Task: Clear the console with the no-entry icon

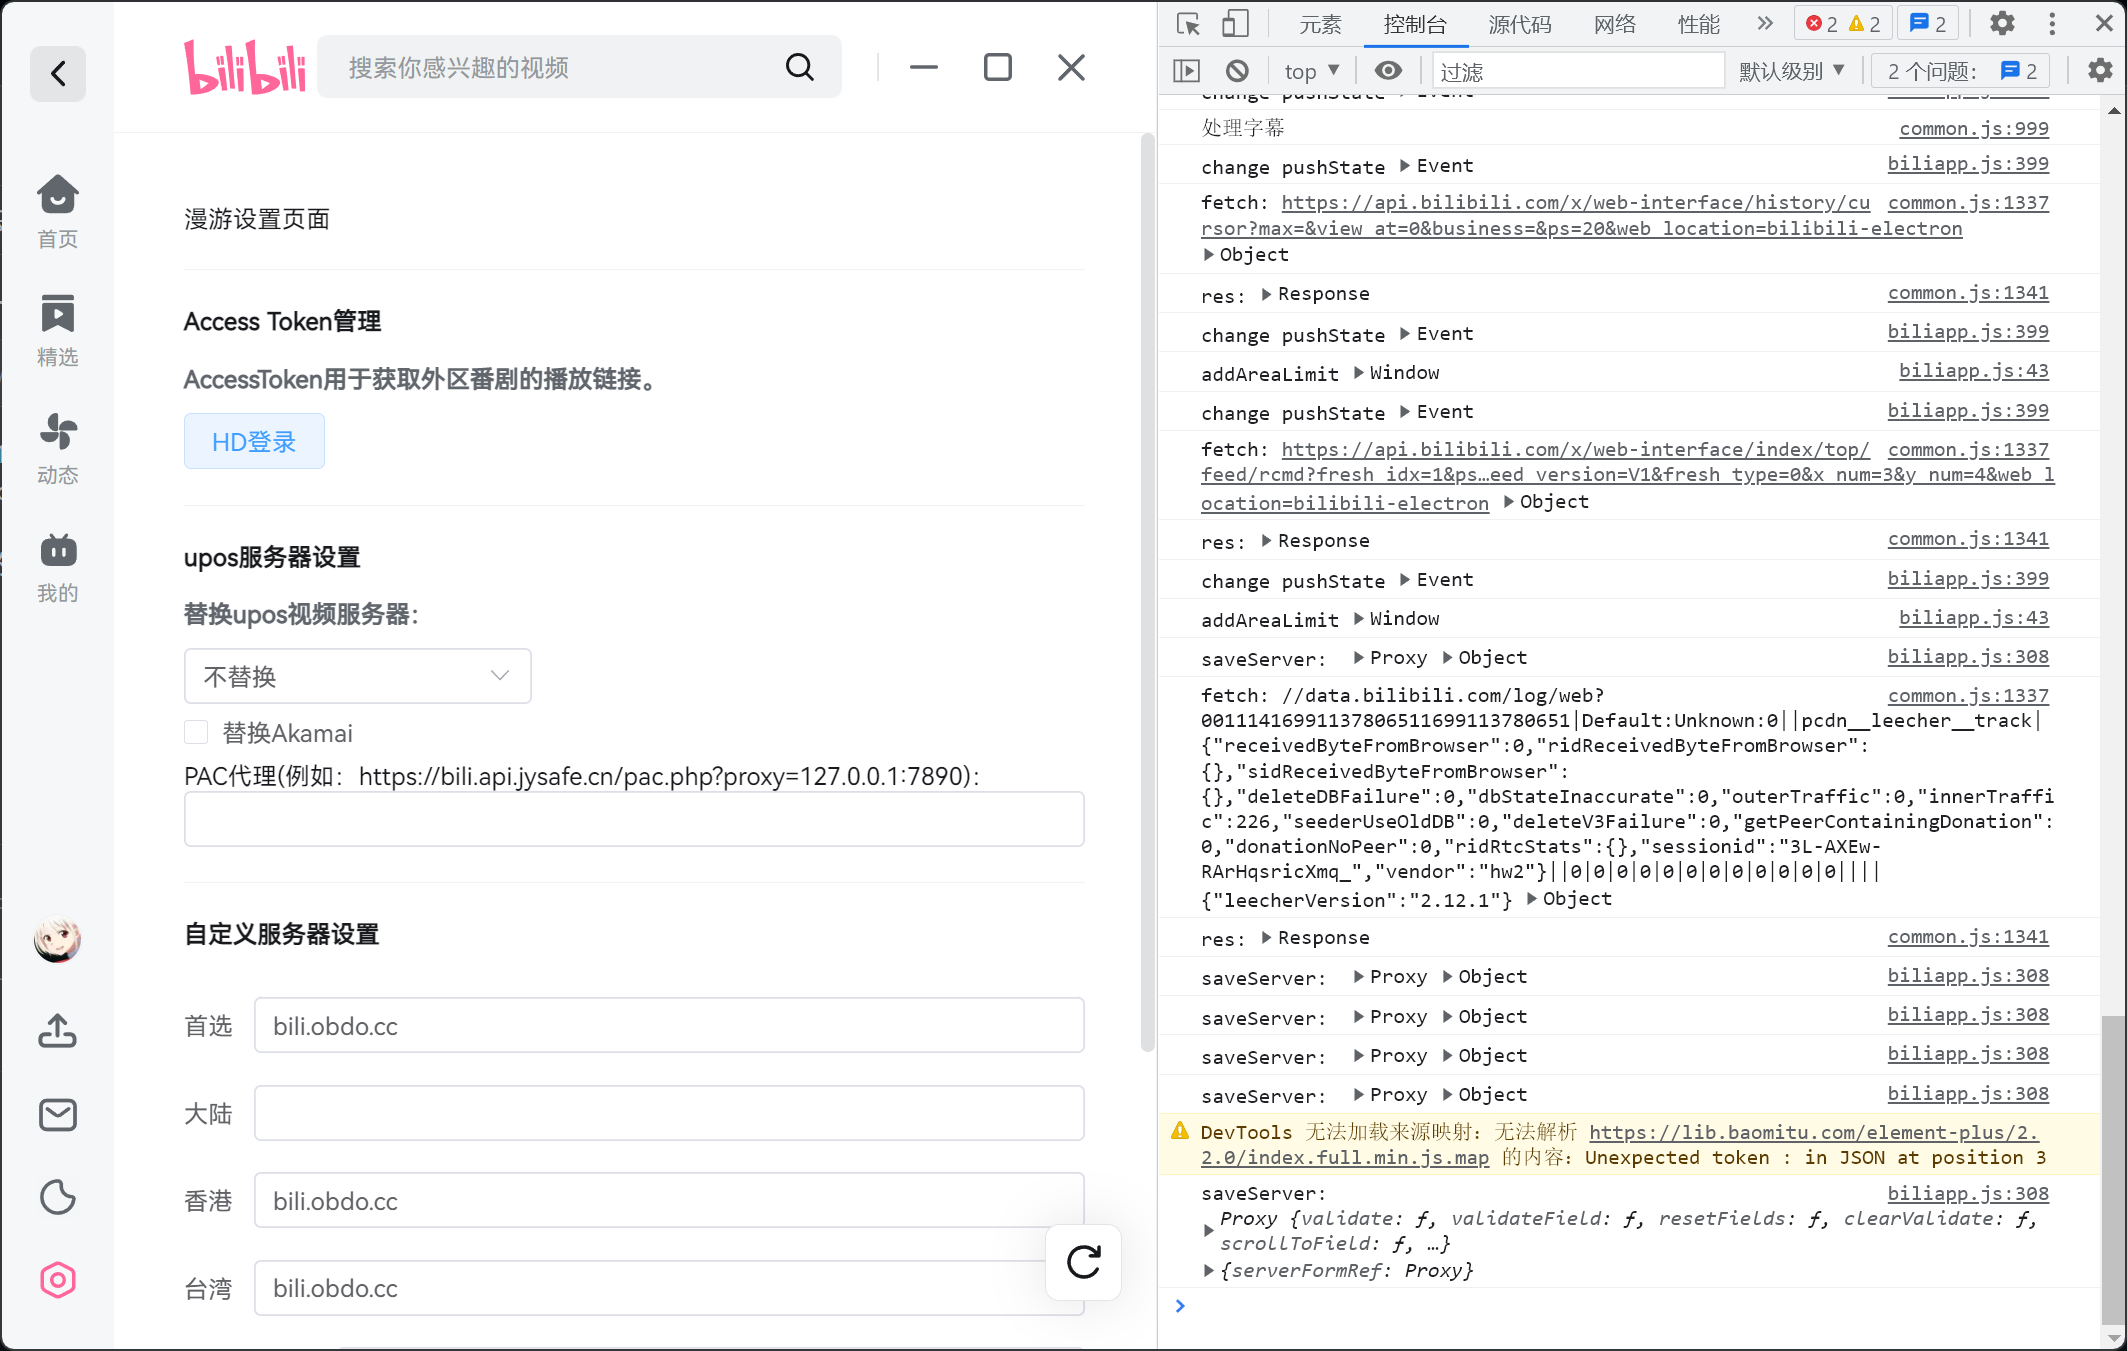Action: tap(1238, 70)
